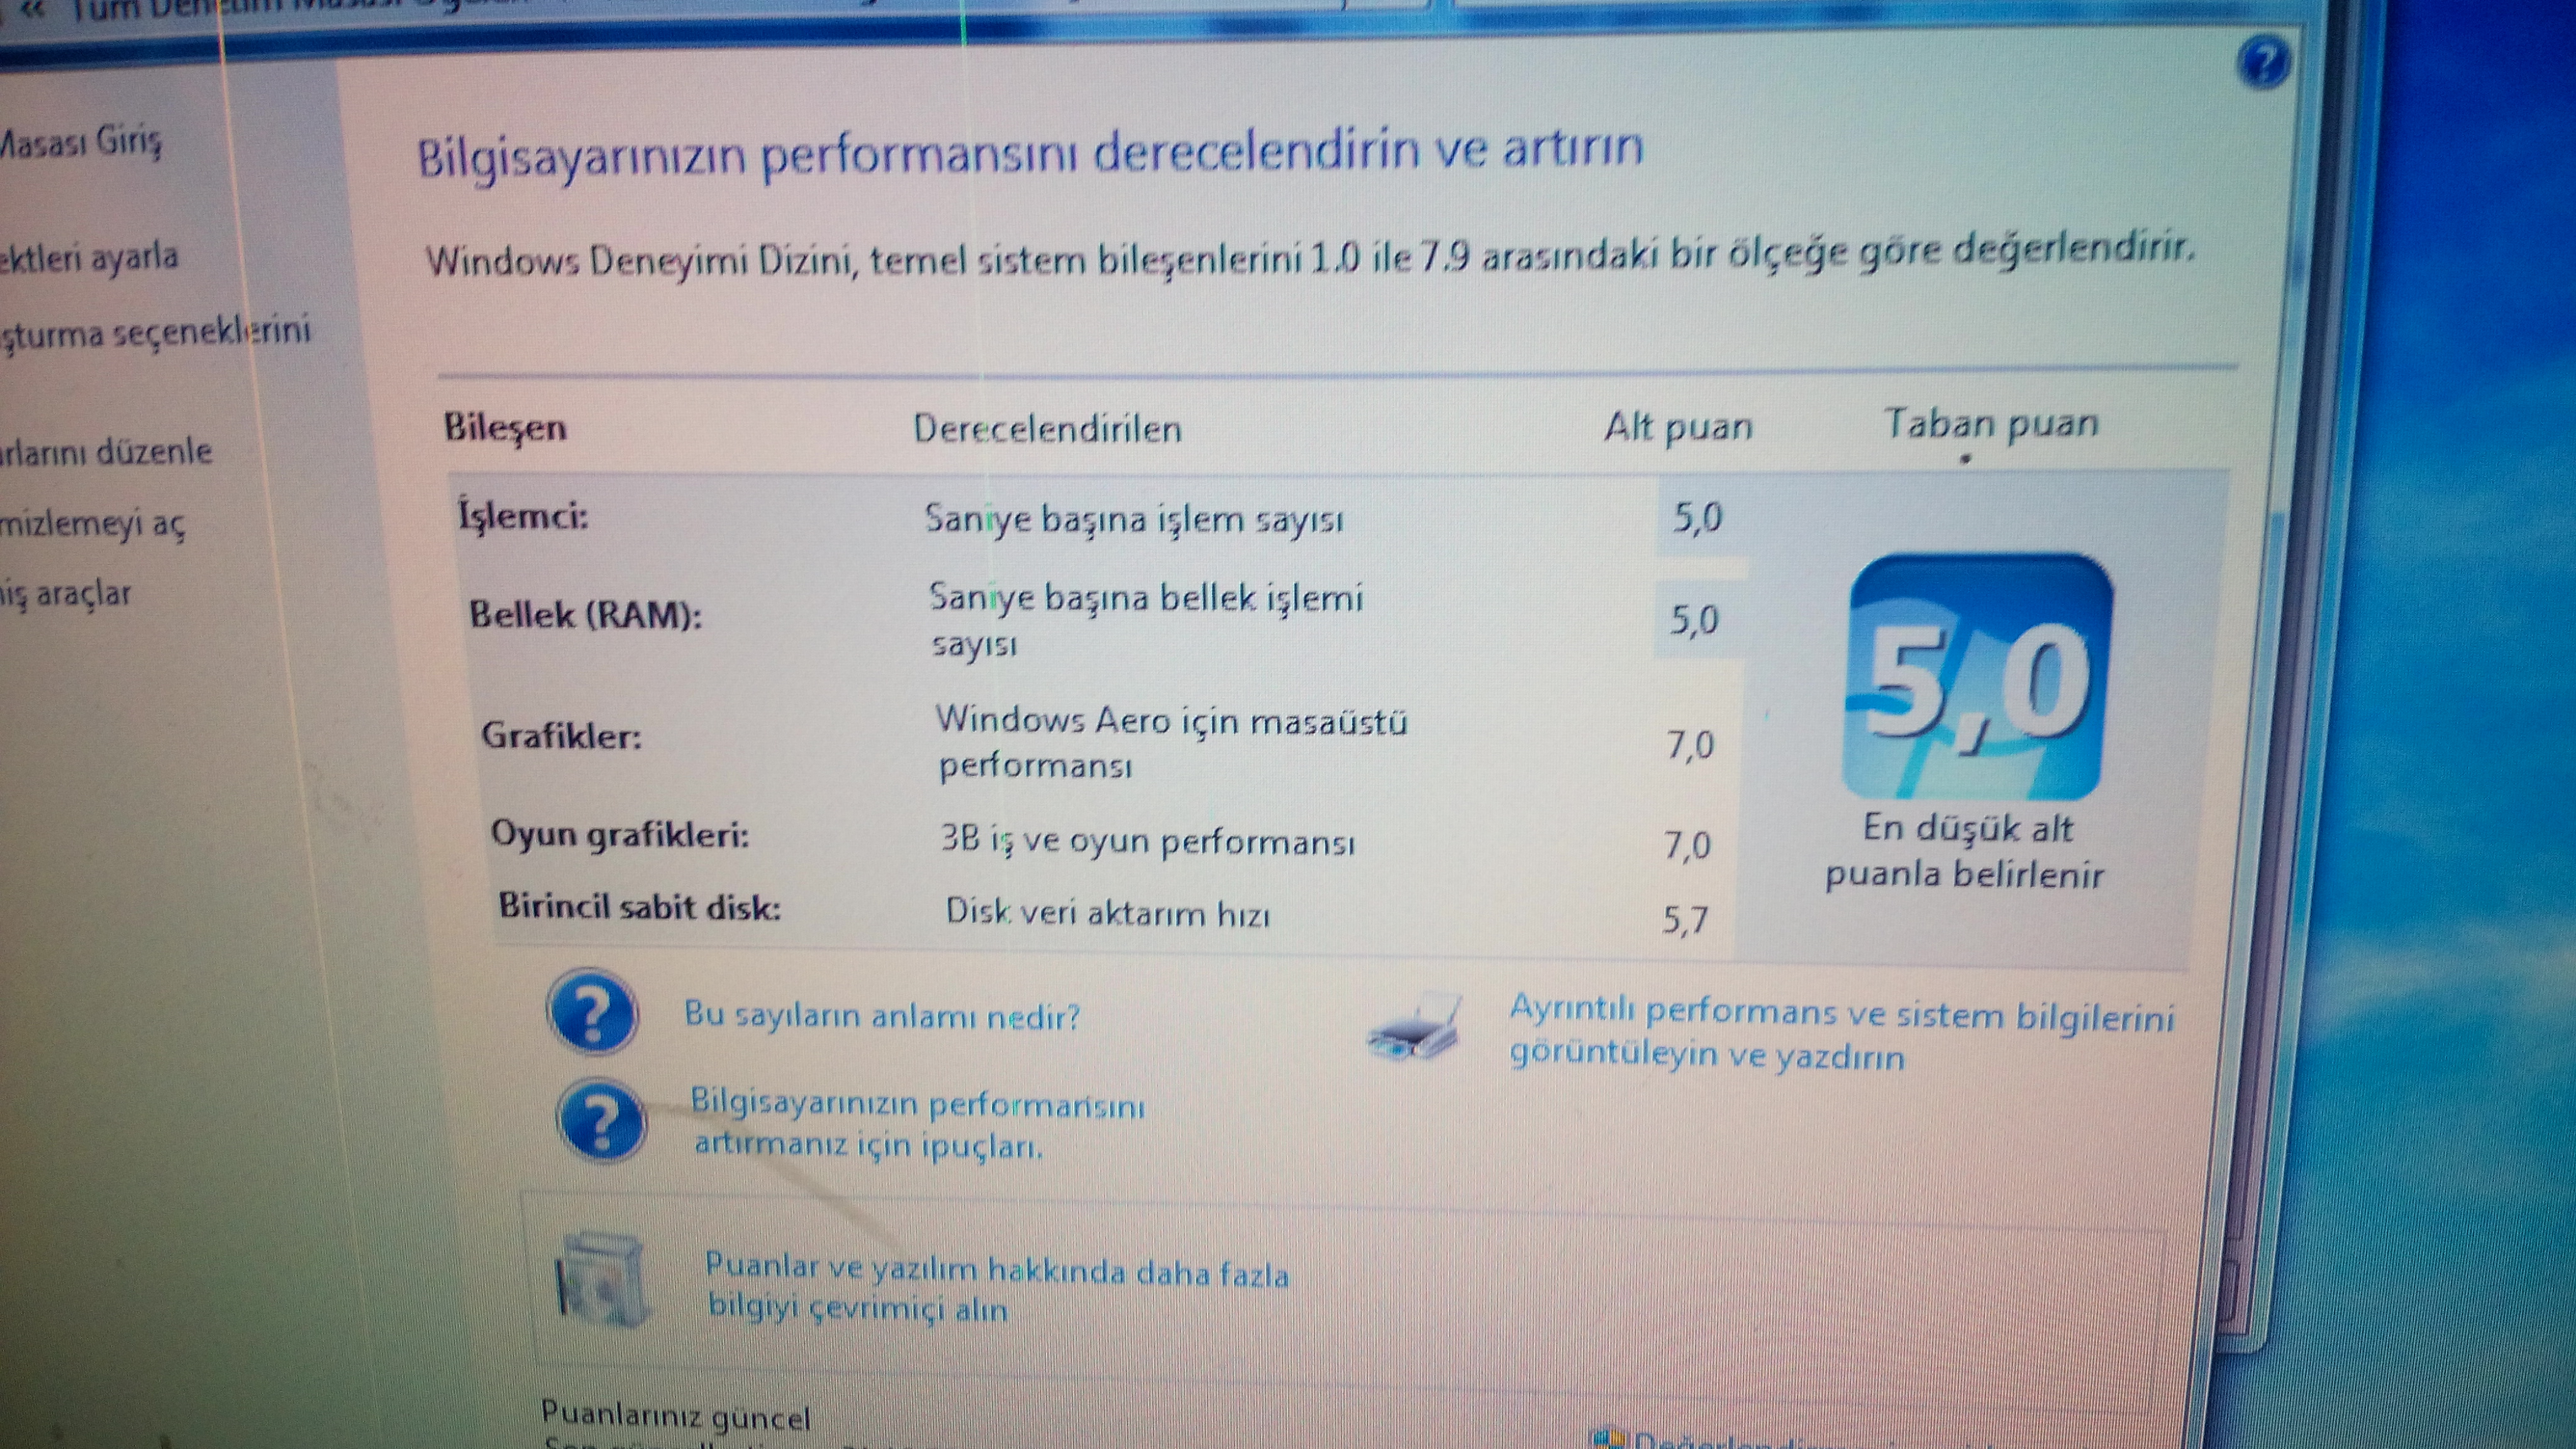Click the question mark icon beside performance tips
The width and height of the screenshot is (2576, 1449).
(602, 1120)
